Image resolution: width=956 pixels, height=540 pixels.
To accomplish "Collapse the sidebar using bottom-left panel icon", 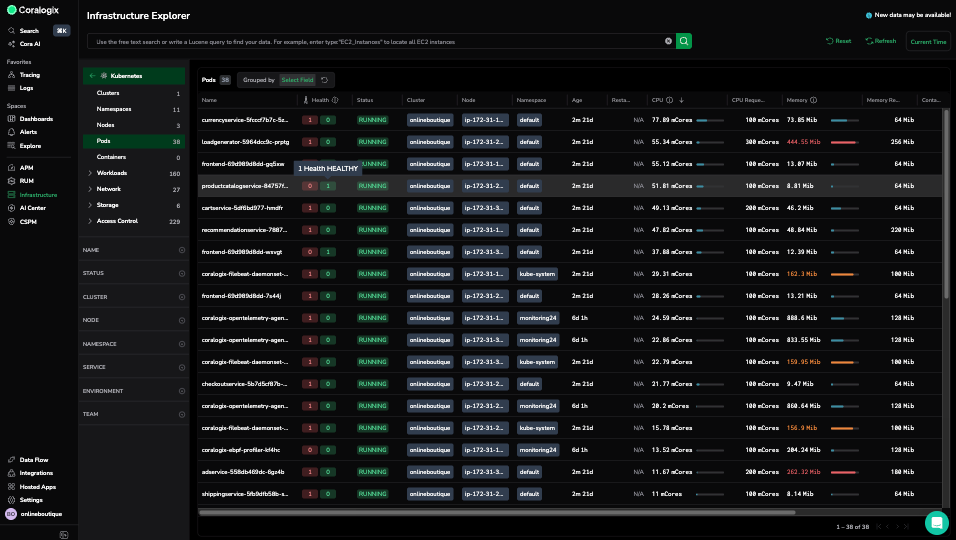I will pyautogui.click(x=64, y=534).
